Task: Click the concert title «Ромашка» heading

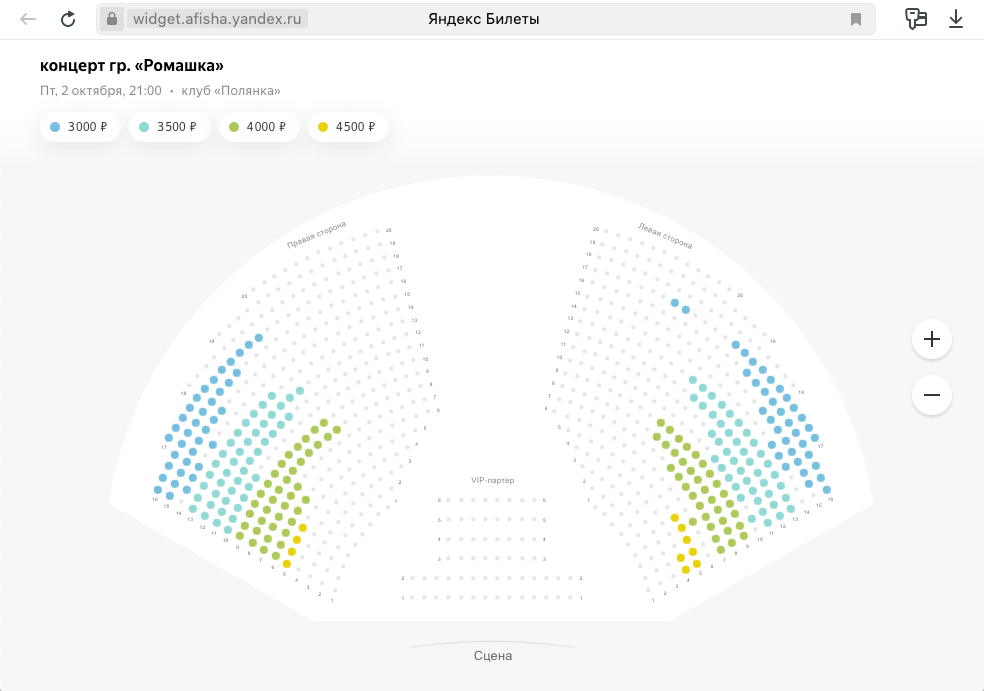Action: (x=132, y=66)
